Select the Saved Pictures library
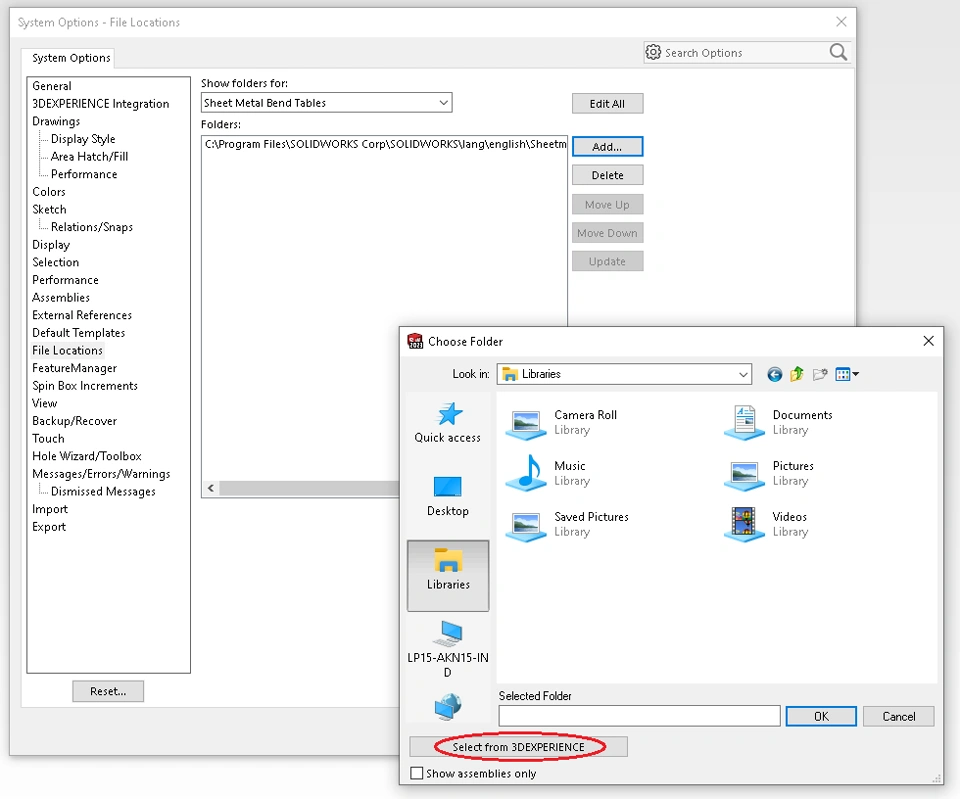The height and width of the screenshot is (799, 960). pyautogui.click(x=568, y=524)
